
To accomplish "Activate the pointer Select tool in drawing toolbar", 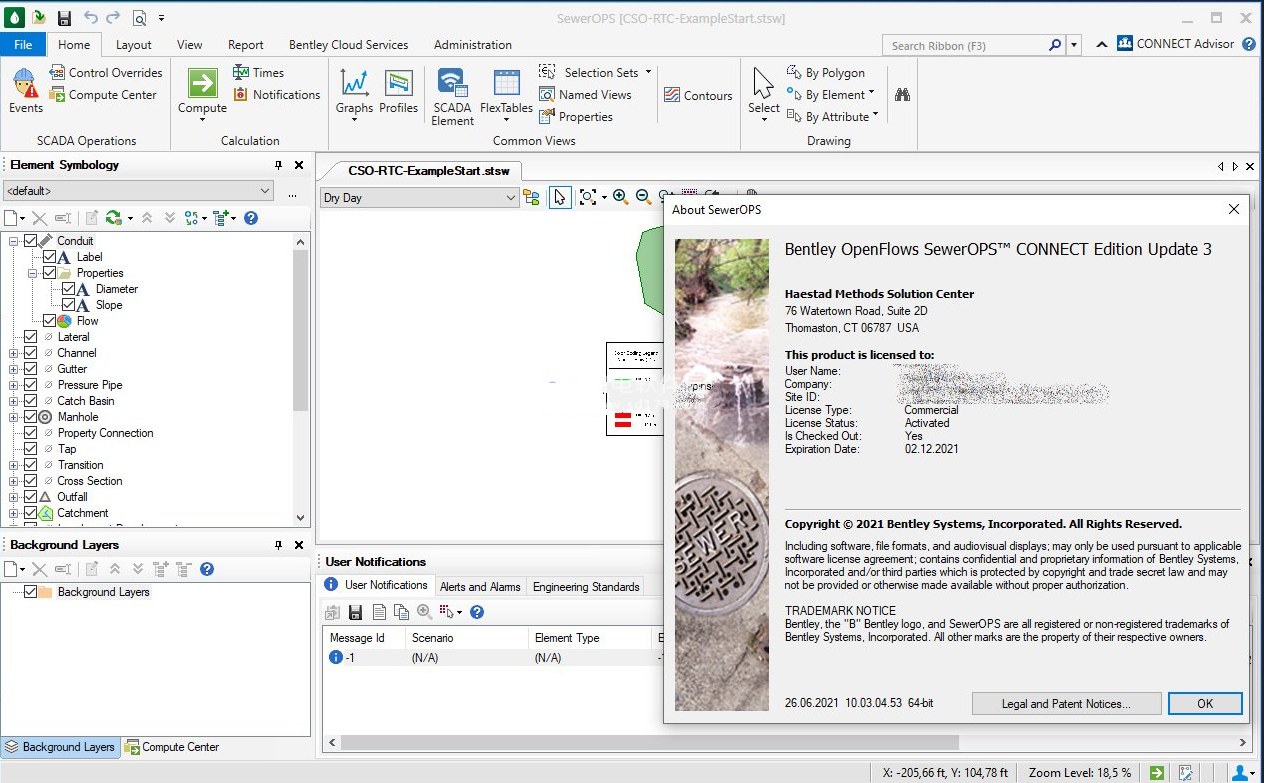I will click(x=560, y=198).
